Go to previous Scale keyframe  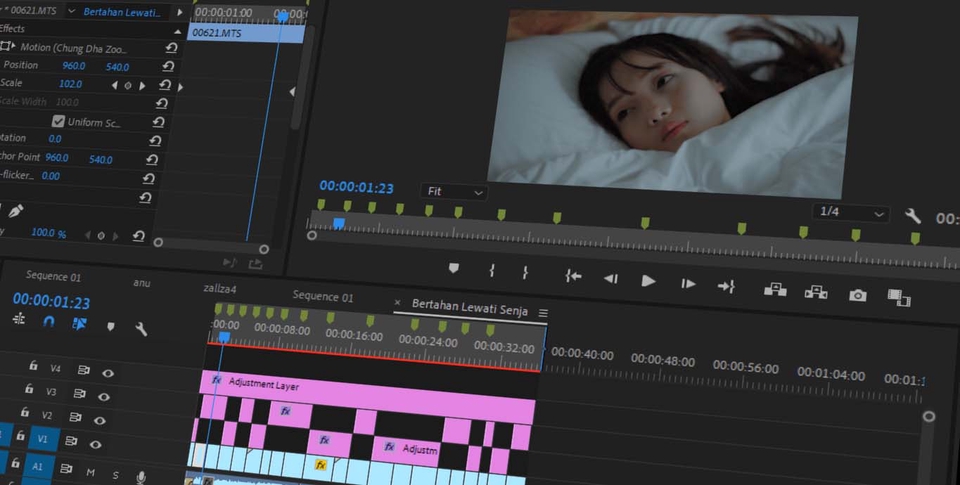[x=114, y=85]
